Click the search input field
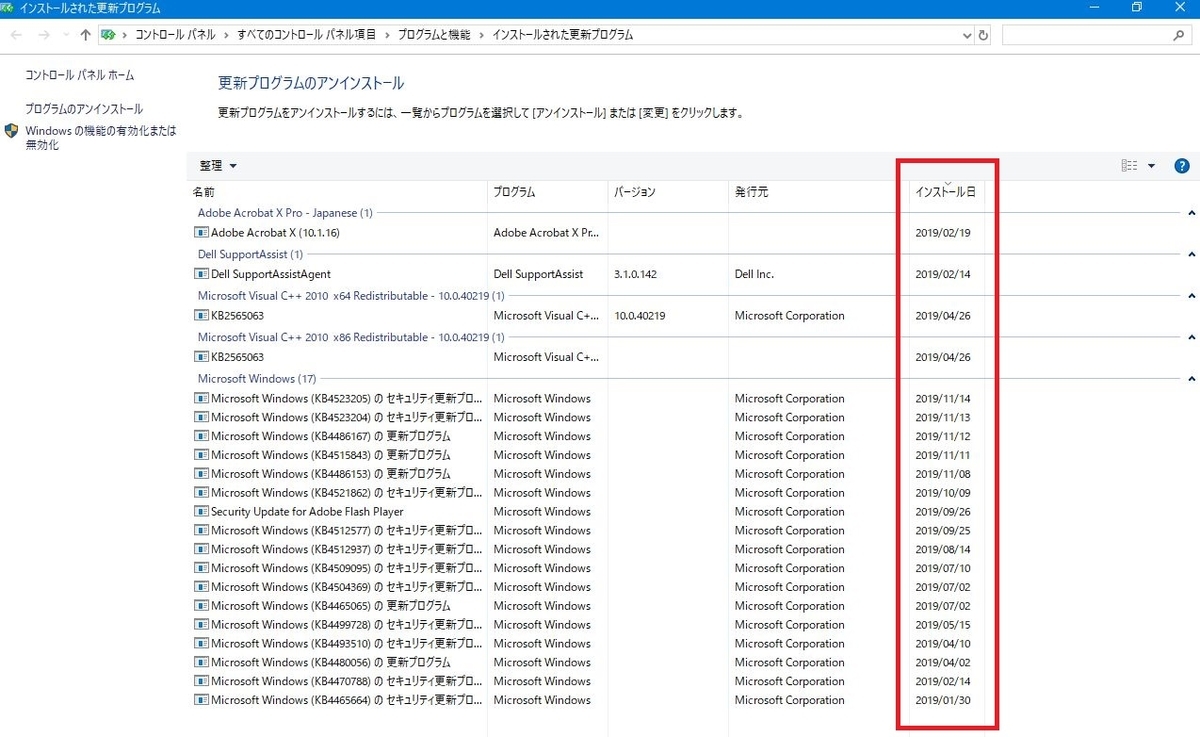 pyautogui.click(x=1087, y=35)
